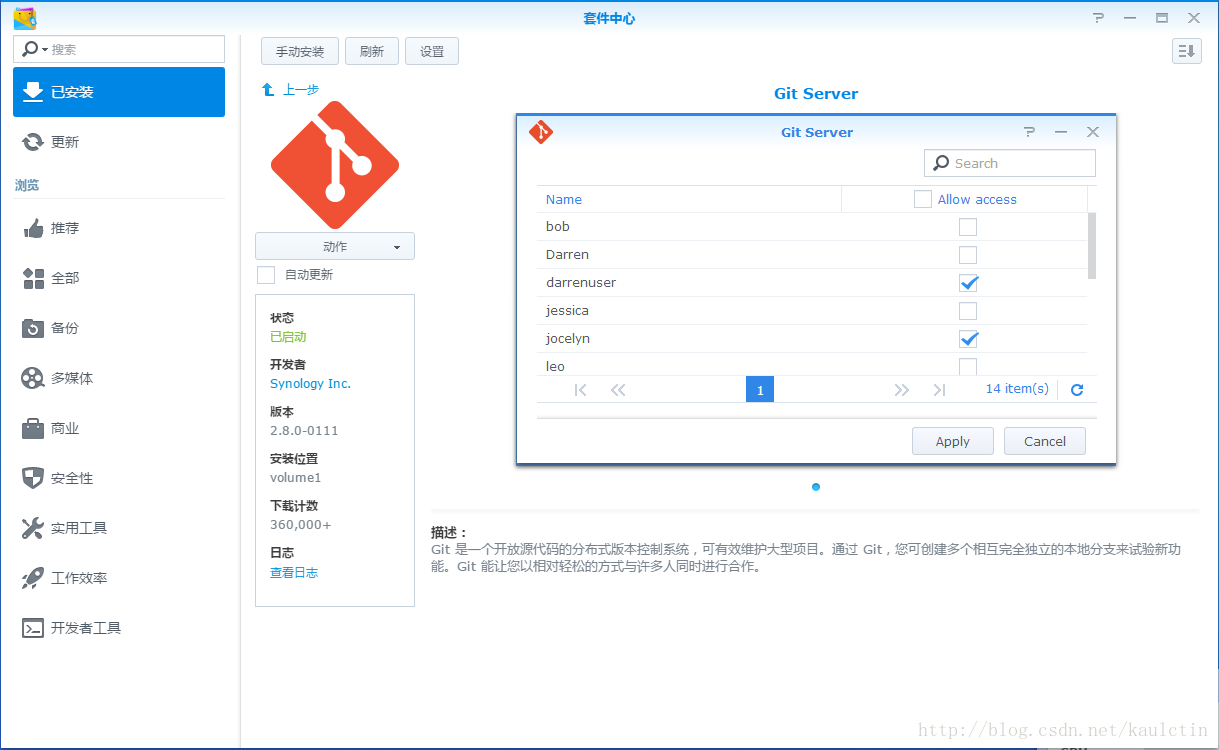This screenshot has height=750, width=1219.
Task: Click the small Git icon in the dialog title
Action: (541, 131)
